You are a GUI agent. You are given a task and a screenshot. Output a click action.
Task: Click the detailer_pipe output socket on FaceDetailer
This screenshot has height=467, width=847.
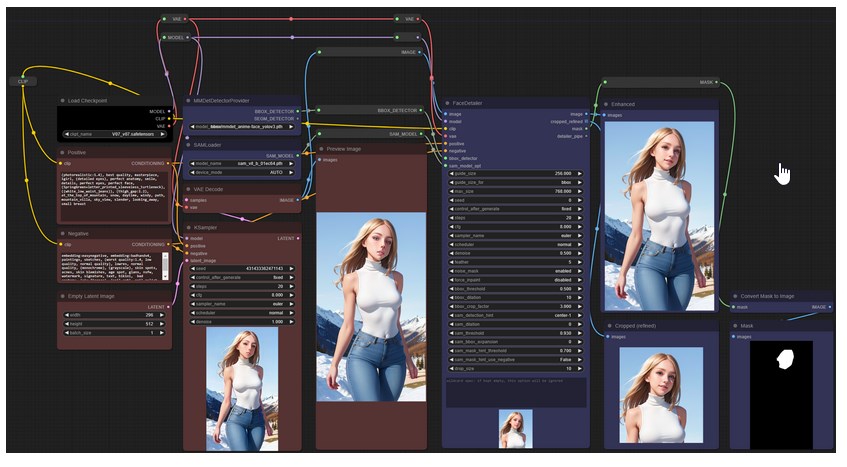click(587, 137)
